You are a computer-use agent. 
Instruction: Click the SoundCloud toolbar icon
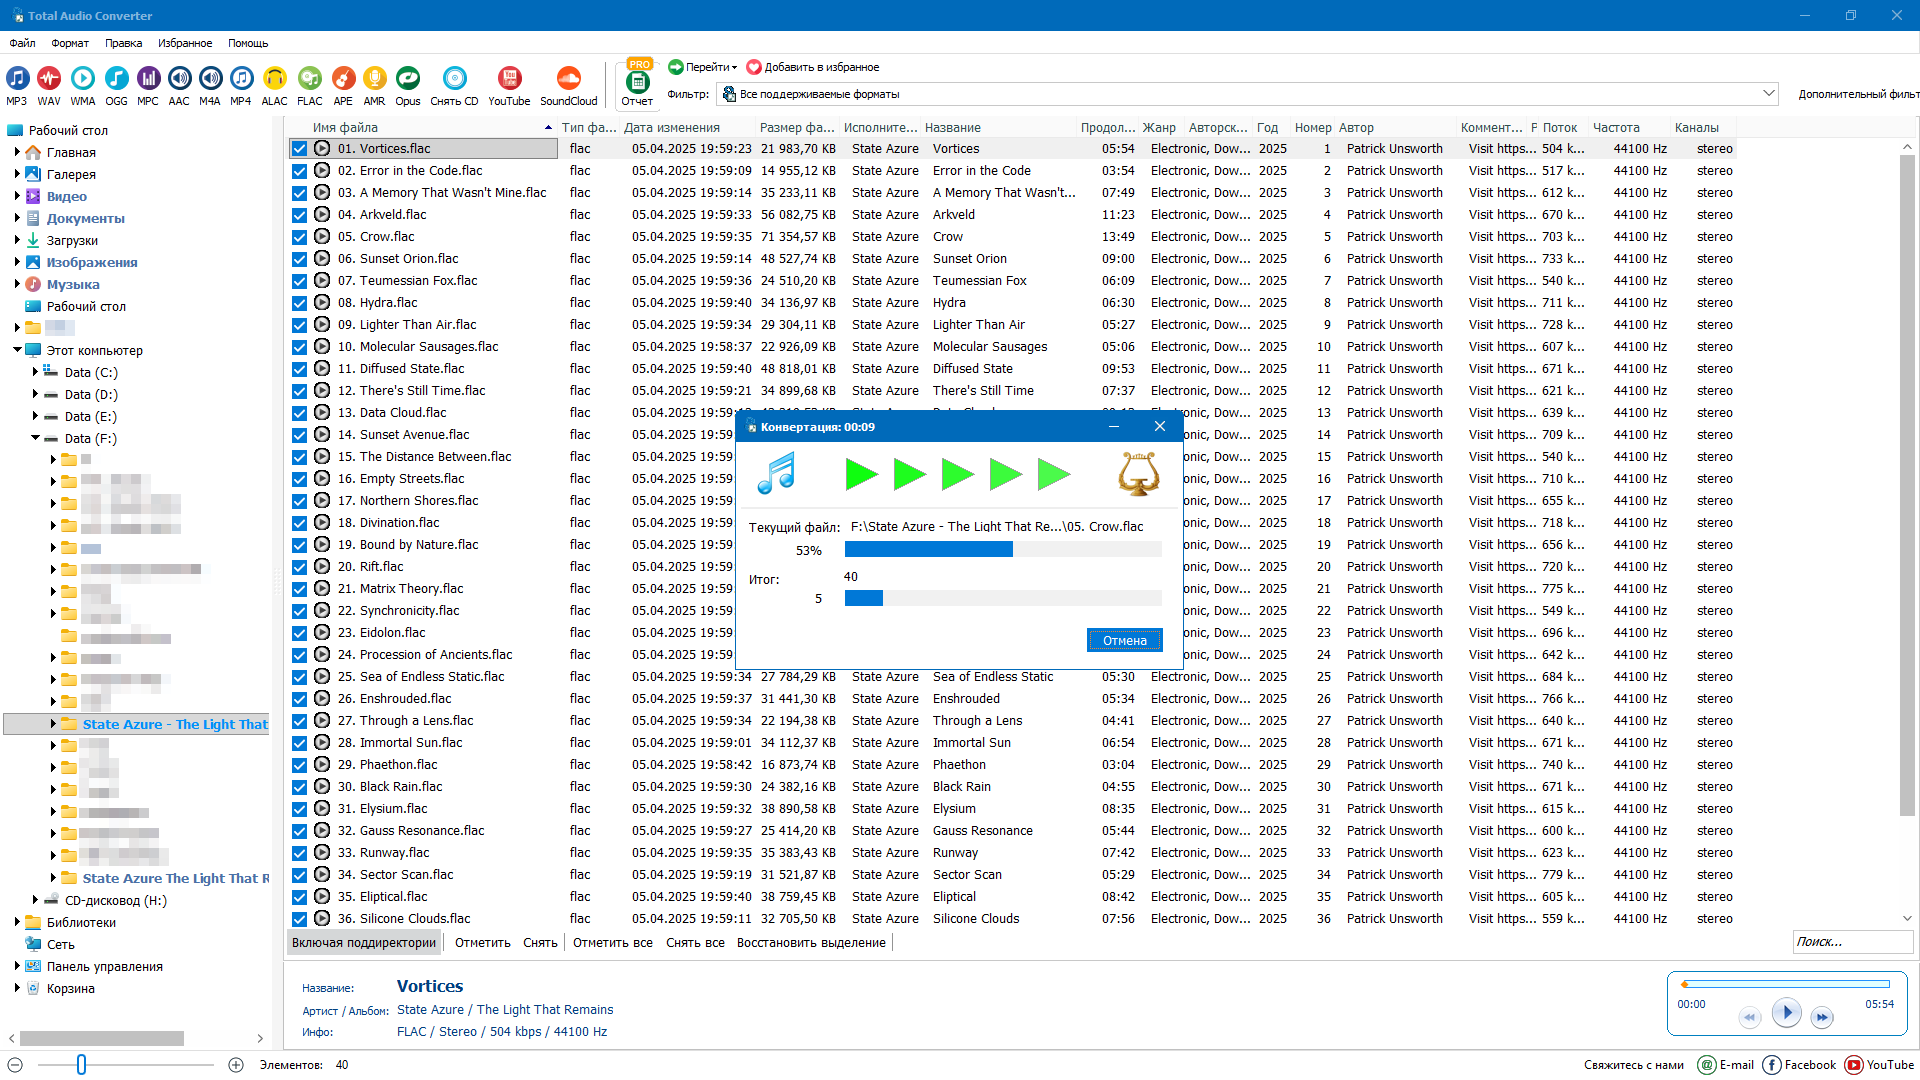[x=568, y=79]
